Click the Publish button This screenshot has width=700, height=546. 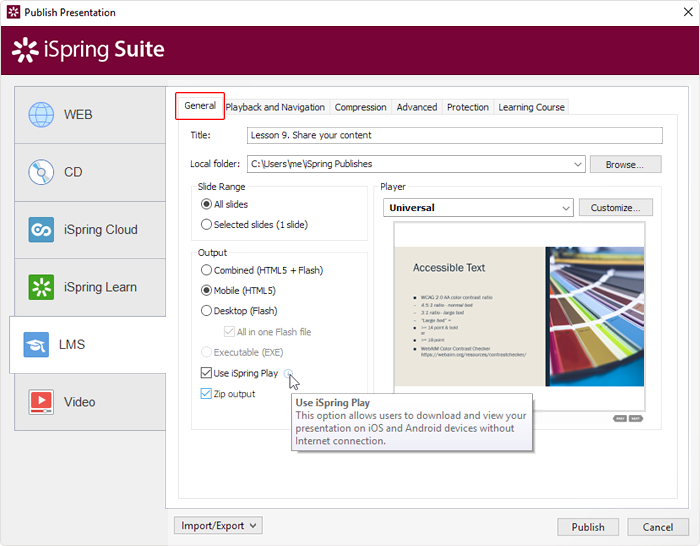588,527
